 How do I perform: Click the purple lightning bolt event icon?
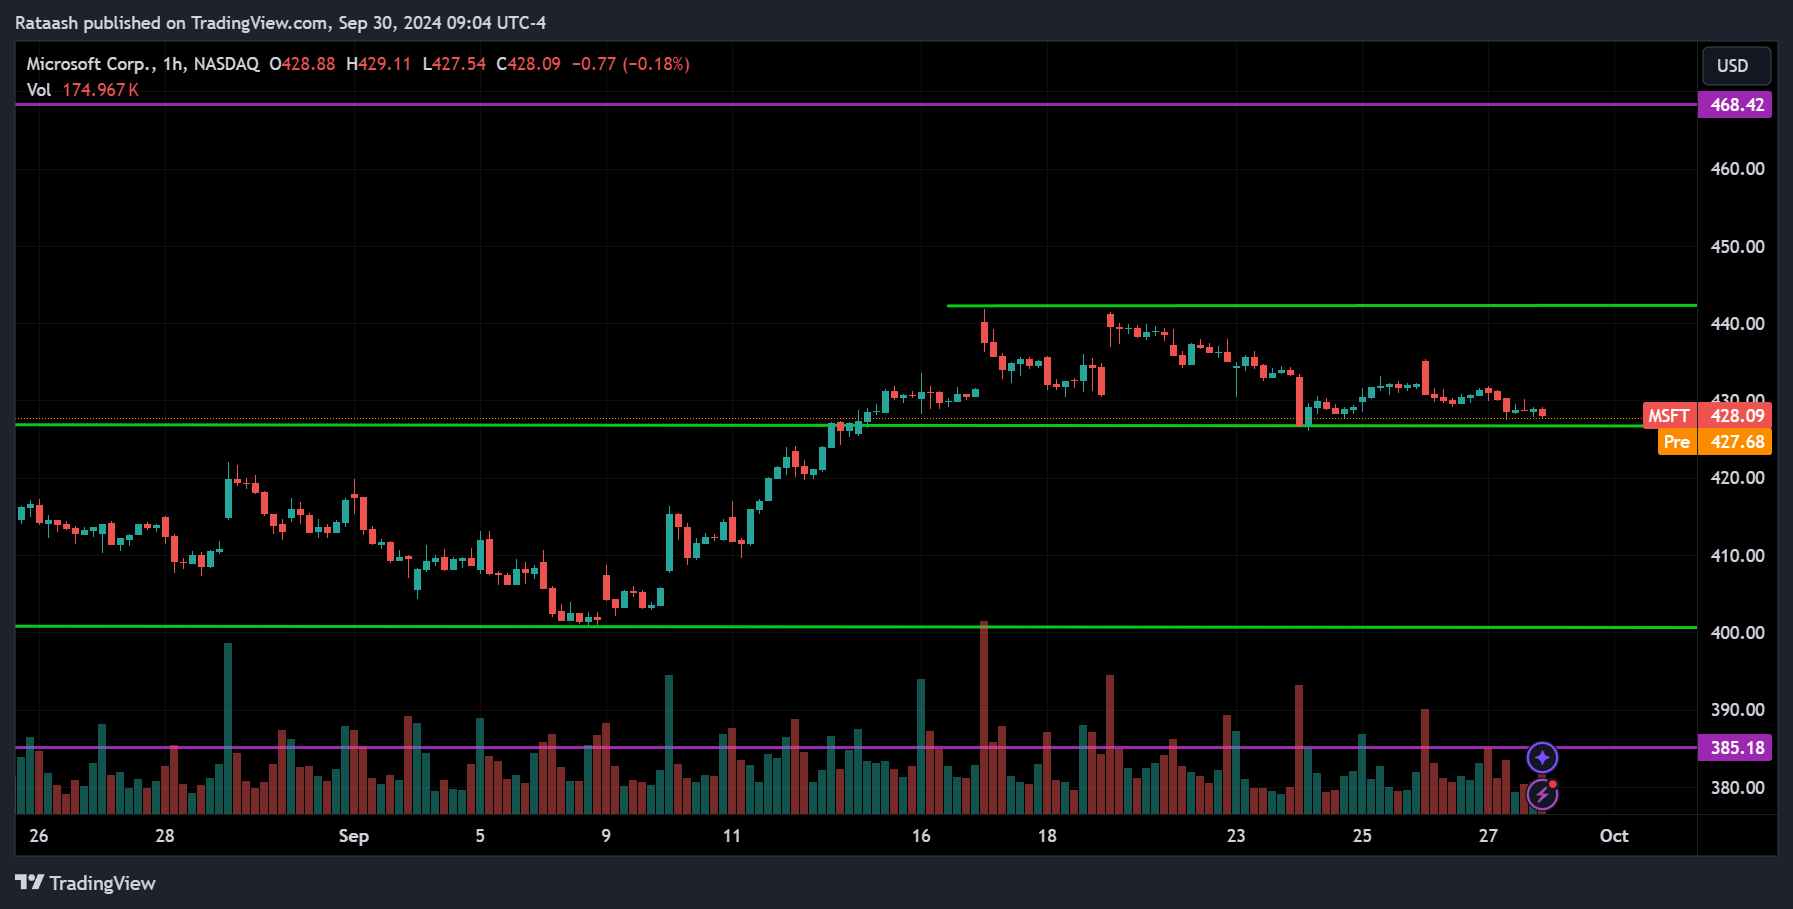[1543, 794]
